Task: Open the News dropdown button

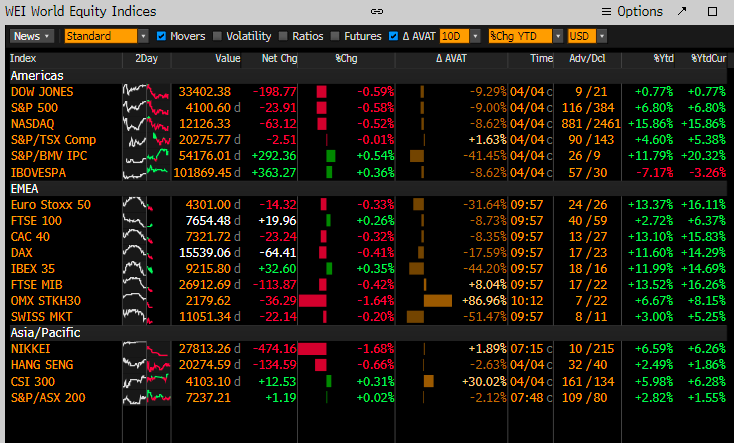Action: (x=32, y=36)
